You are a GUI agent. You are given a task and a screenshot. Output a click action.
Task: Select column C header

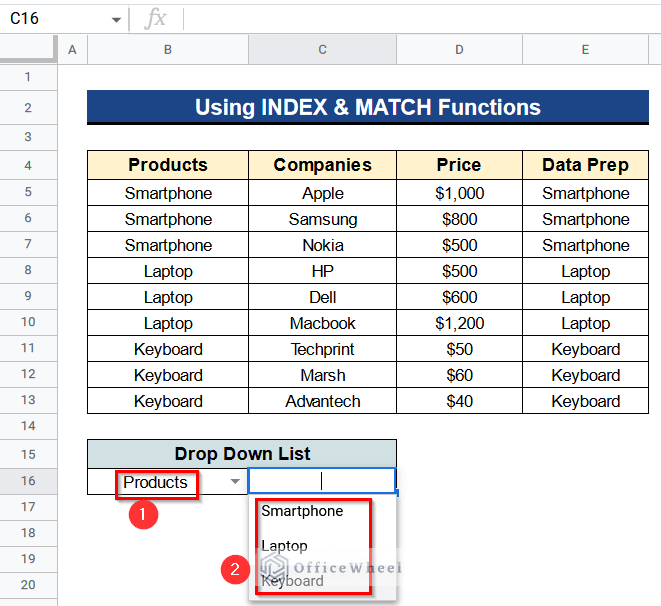pyautogui.click(x=322, y=49)
